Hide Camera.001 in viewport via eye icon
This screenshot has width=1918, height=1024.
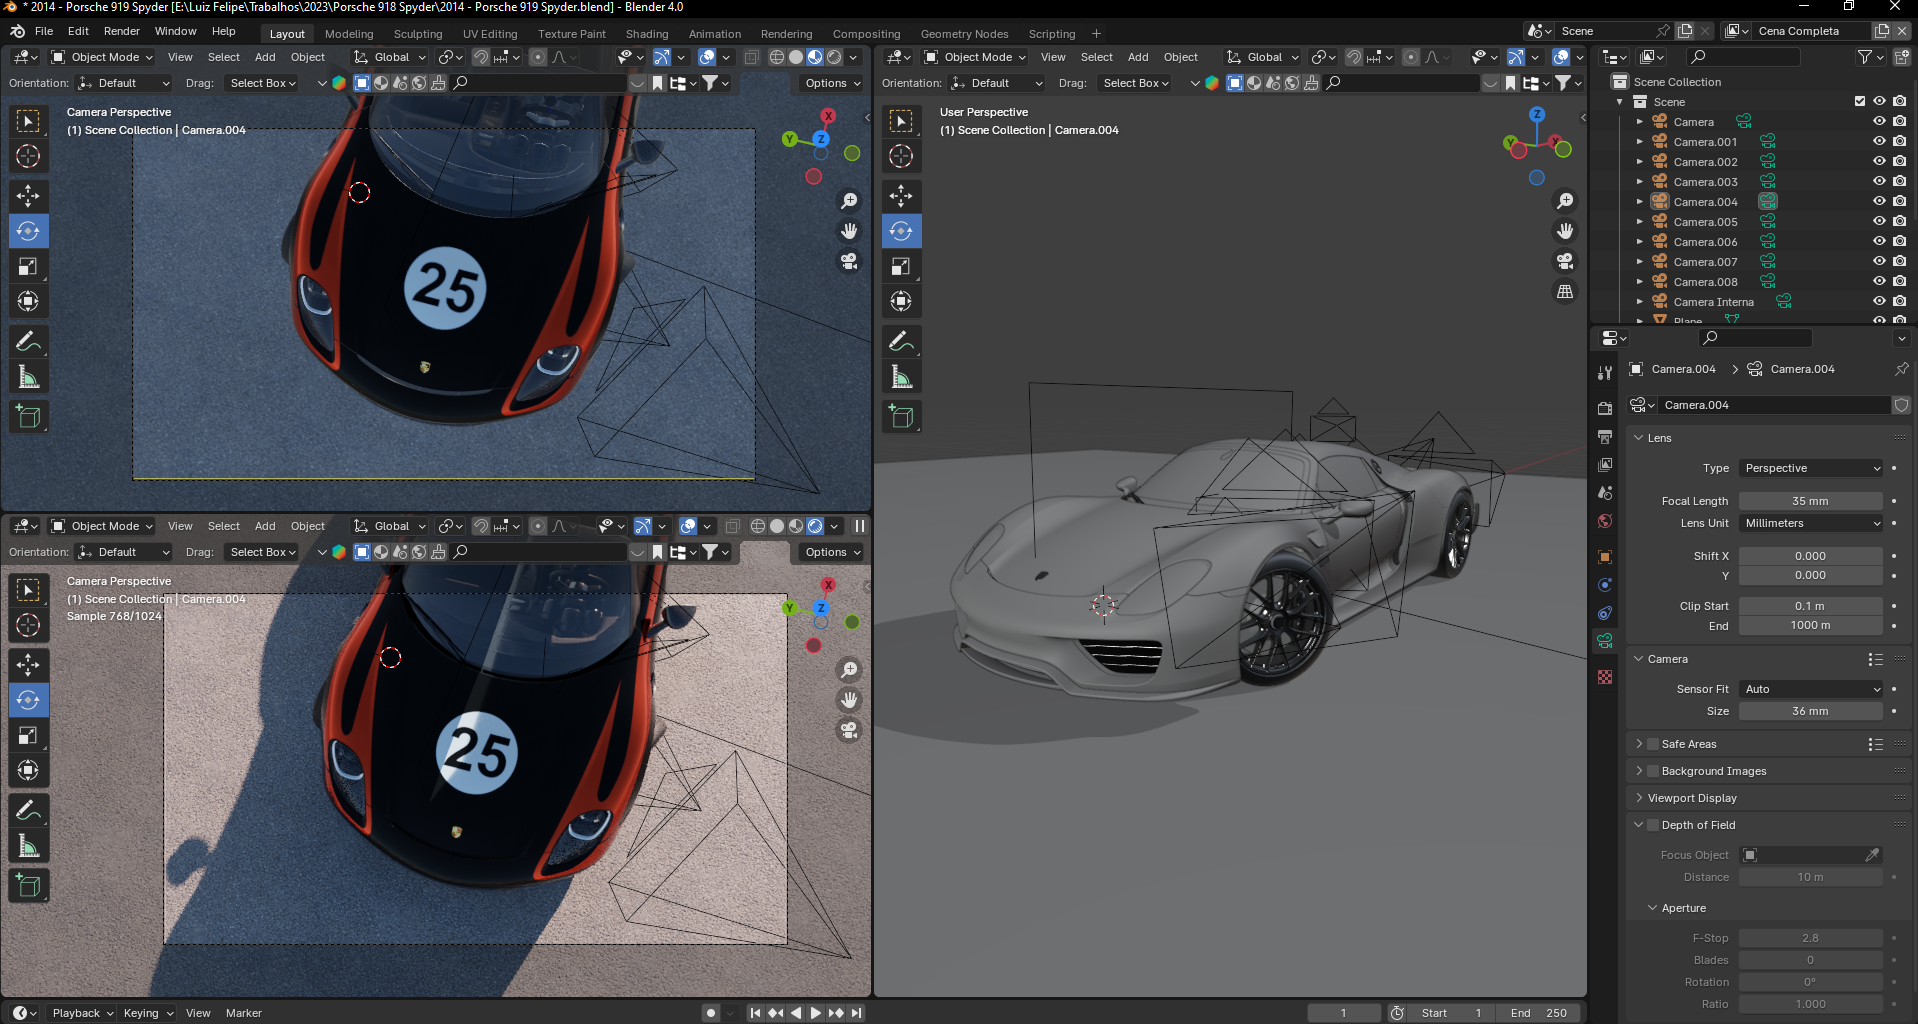point(1879,141)
